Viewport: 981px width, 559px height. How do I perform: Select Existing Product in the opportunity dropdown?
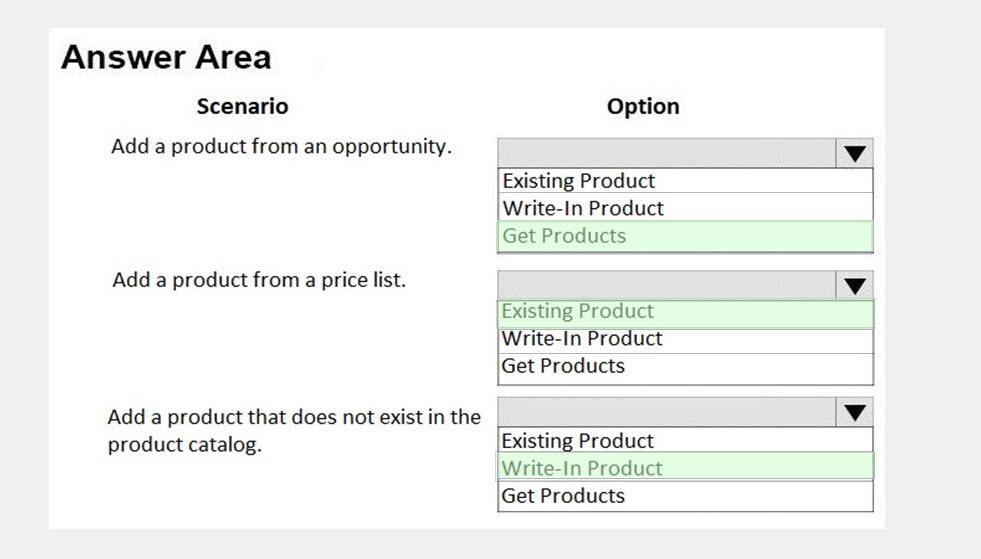[x=685, y=180]
